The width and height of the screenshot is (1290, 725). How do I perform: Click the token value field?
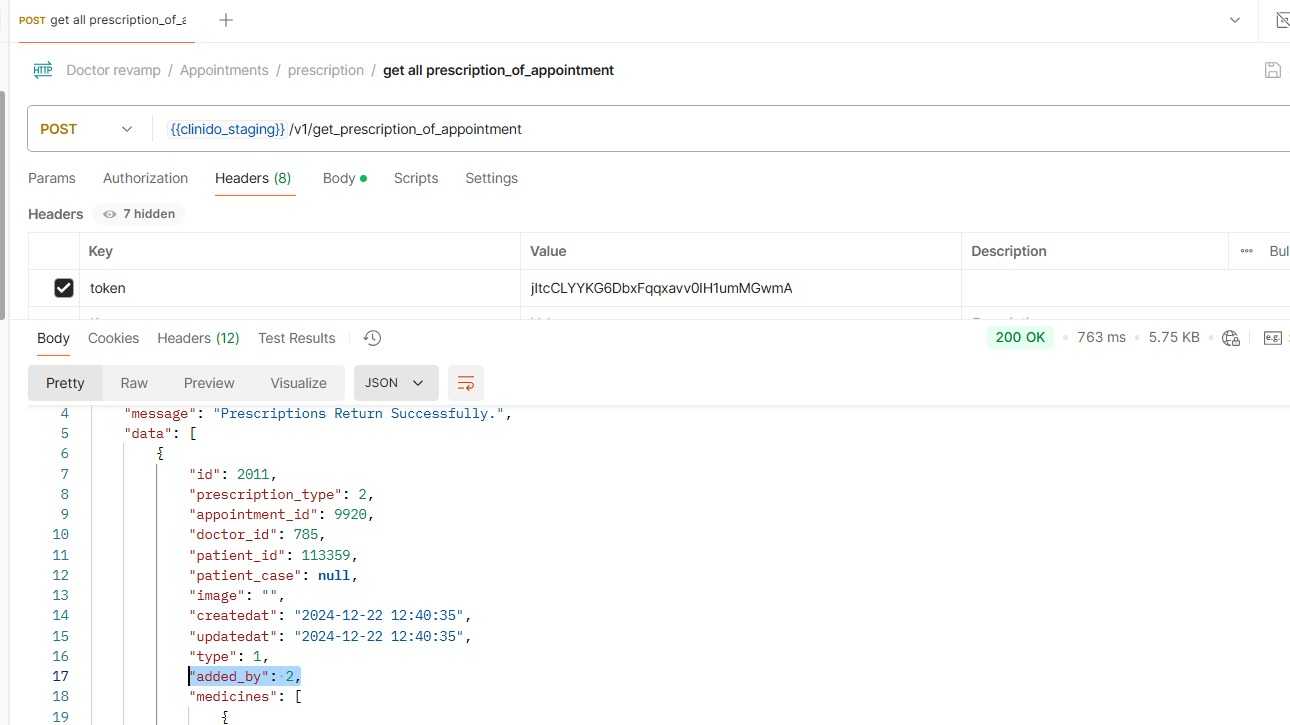pos(740,288)
